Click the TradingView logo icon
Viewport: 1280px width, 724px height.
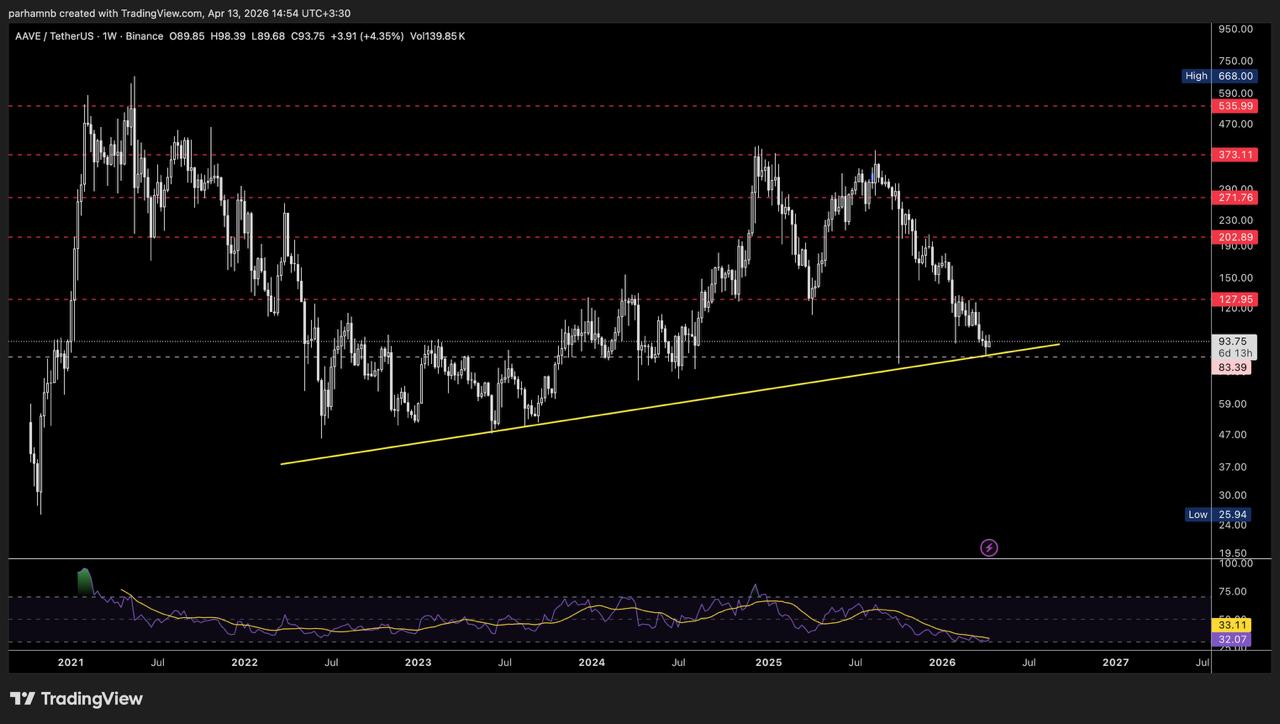click(22, 699)
